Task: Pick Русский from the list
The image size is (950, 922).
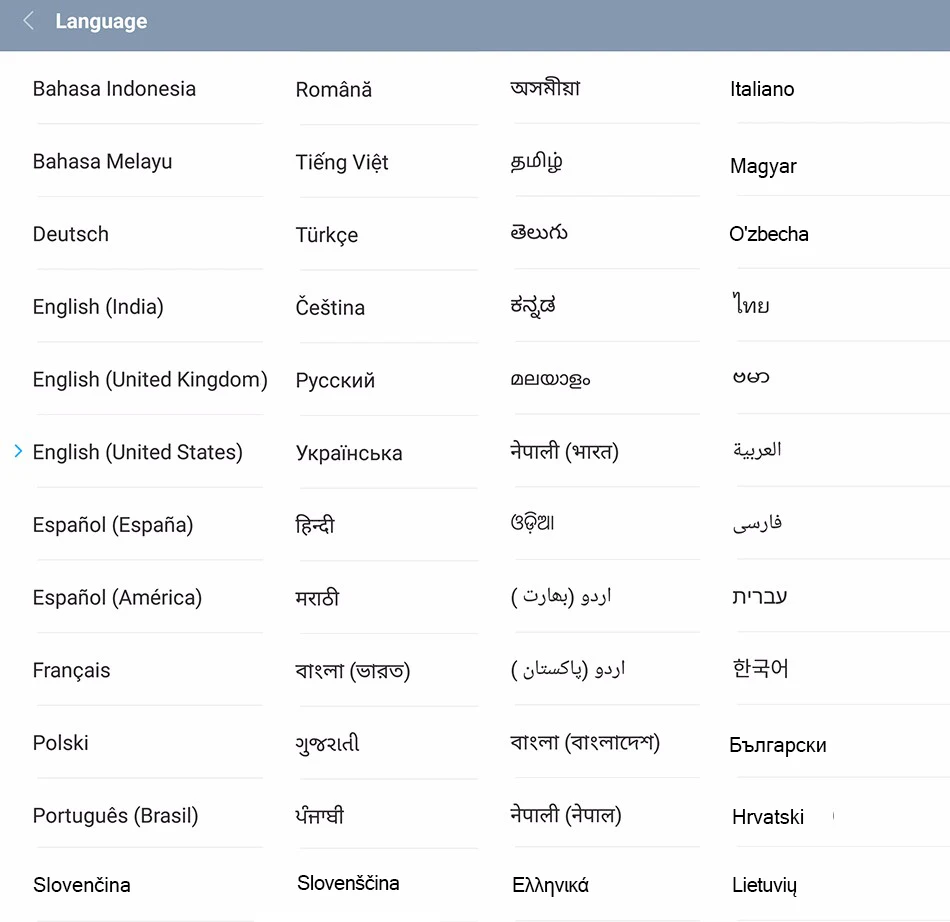Action: click(x=335, y=380)
